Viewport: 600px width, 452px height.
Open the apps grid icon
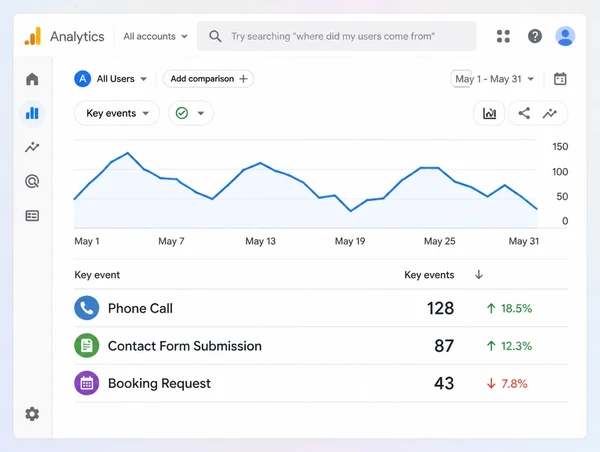(x=503, y=36)
